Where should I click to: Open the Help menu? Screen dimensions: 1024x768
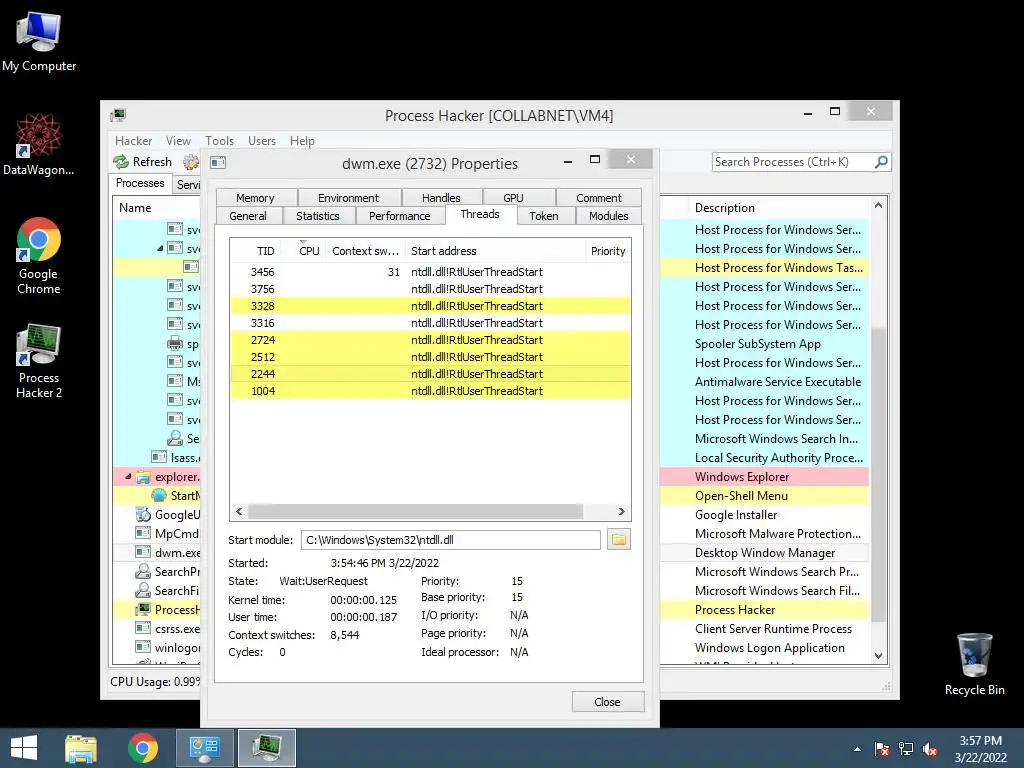point(302,140)
